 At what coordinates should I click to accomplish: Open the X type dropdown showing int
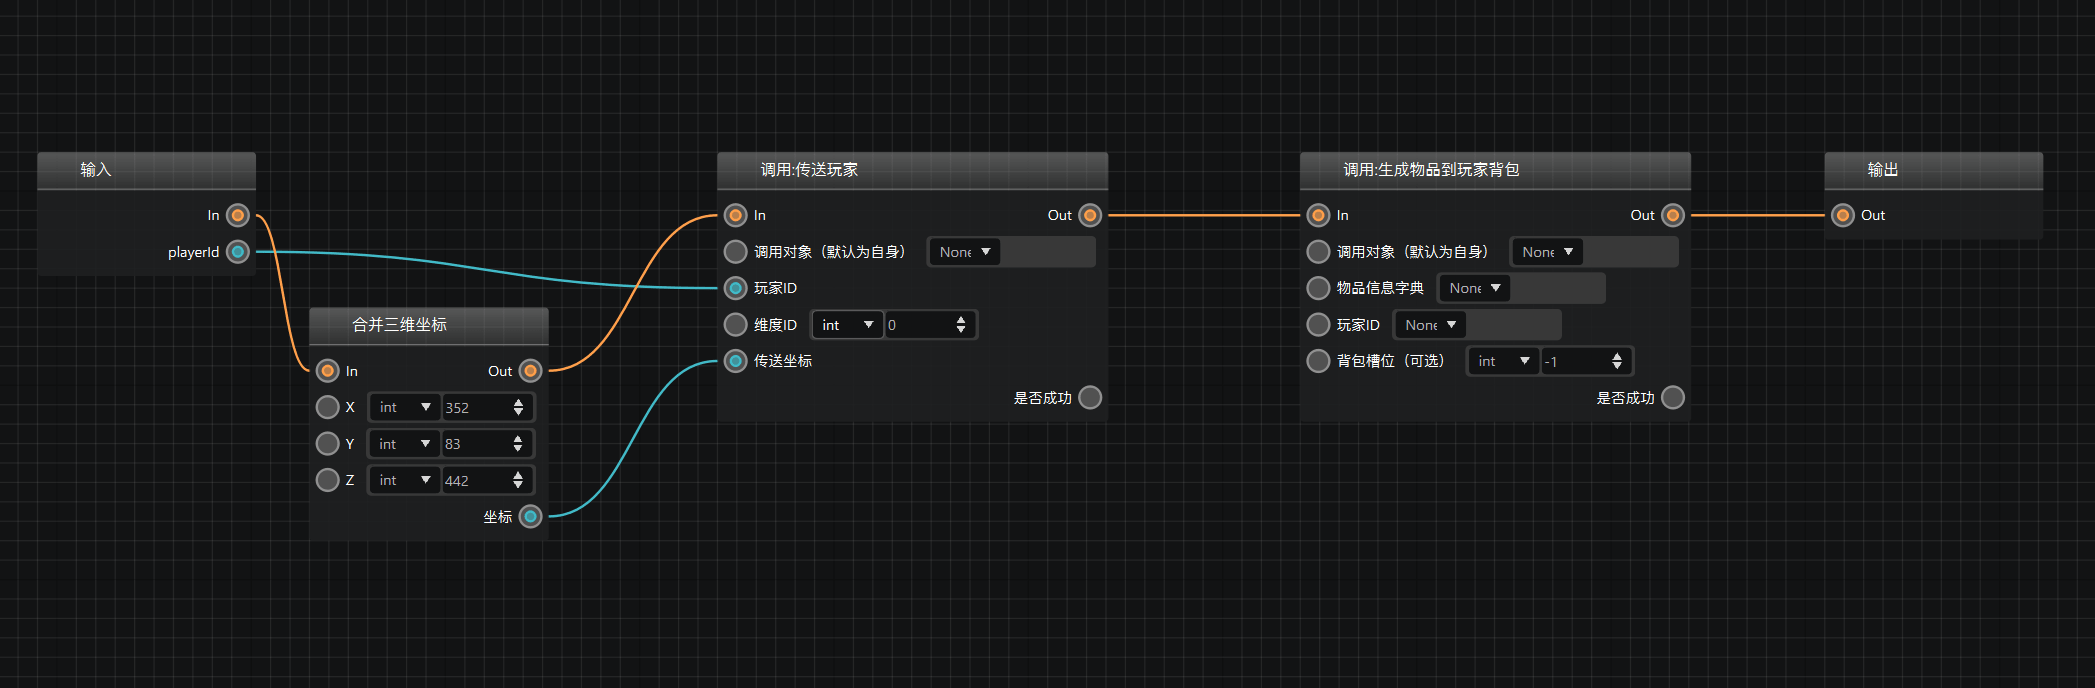pyautogui.click(x=405, y=407)
